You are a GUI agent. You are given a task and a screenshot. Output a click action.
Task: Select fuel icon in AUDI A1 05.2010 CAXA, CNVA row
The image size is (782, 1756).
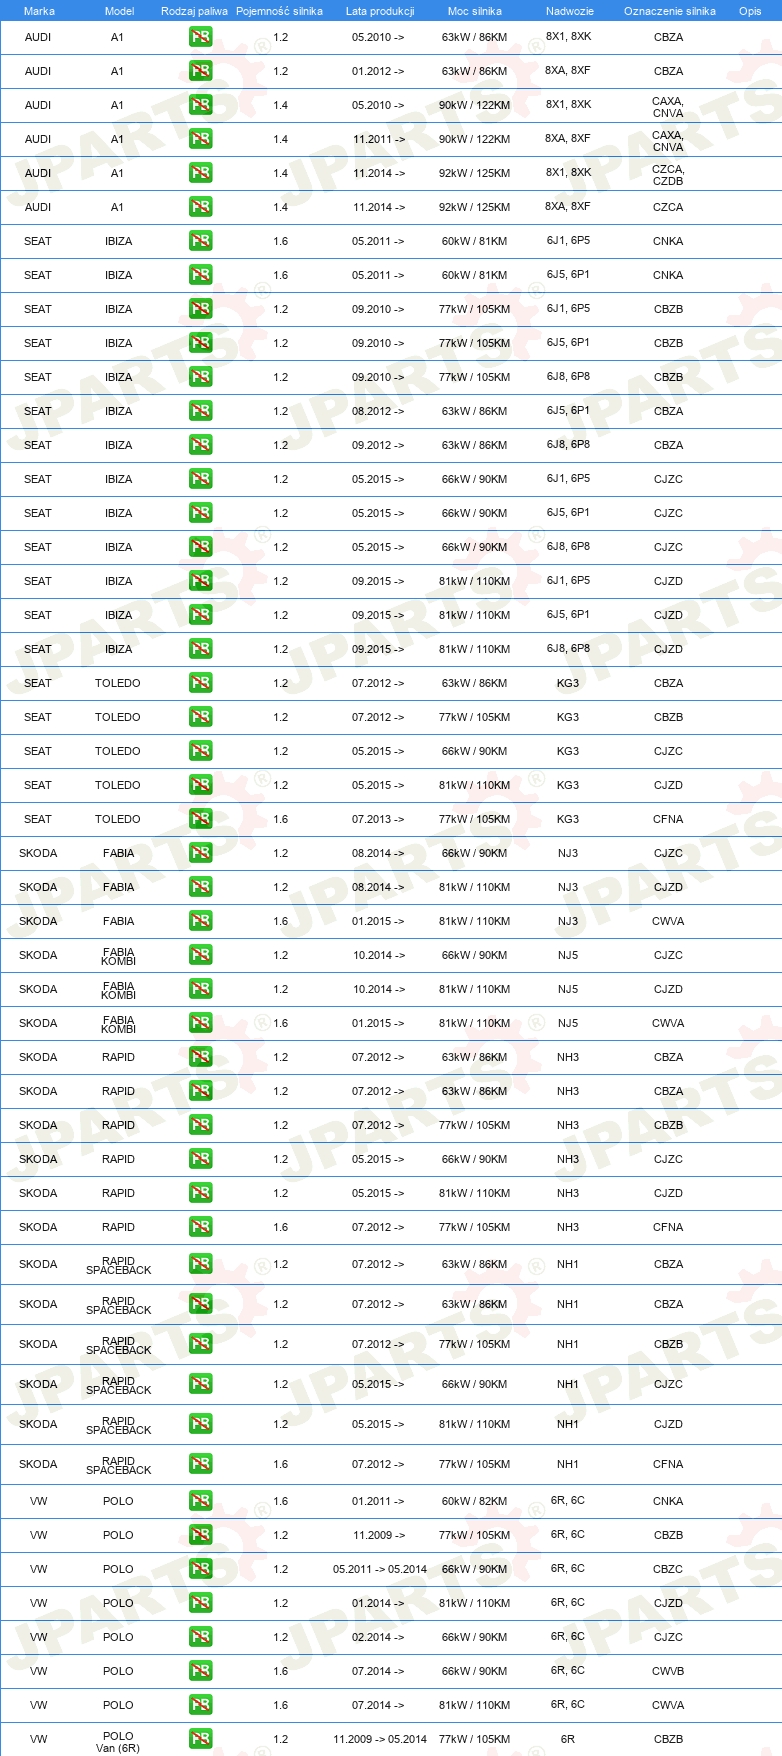pyautogui.click(x=200, y=105)
